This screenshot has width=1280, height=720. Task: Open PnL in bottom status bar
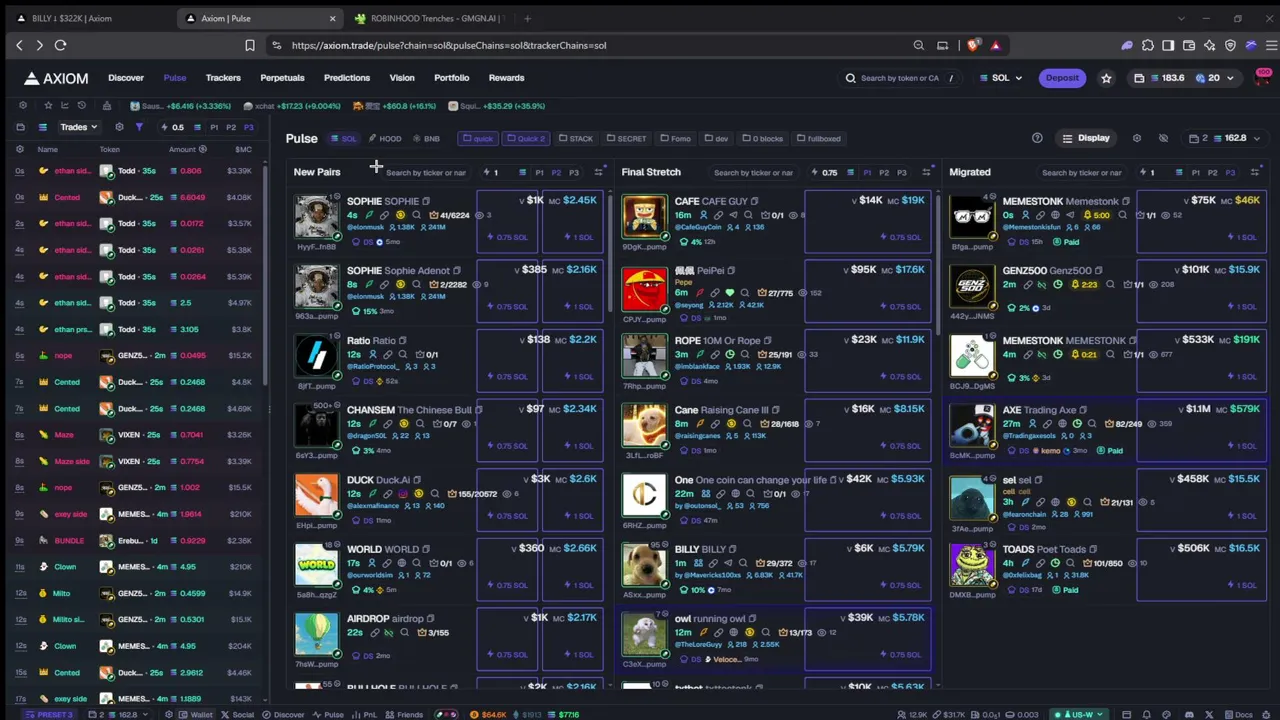[363, 714]
